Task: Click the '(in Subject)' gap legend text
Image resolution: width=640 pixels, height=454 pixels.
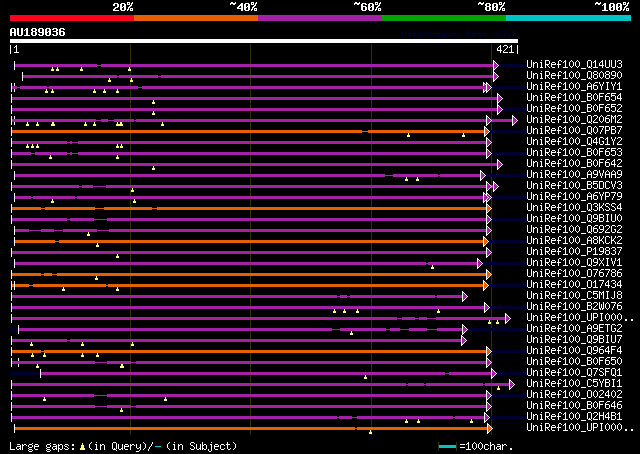Action: click(x=201, y=446)
